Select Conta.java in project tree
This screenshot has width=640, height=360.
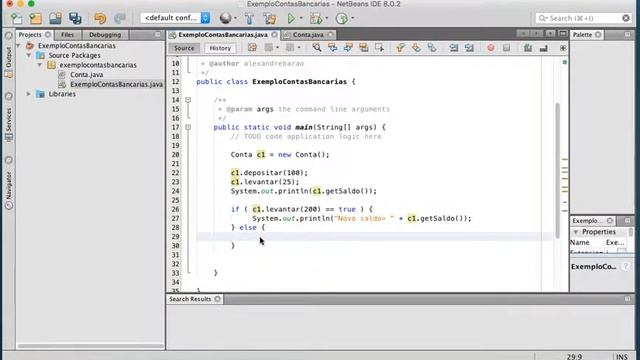pos(87,75)
